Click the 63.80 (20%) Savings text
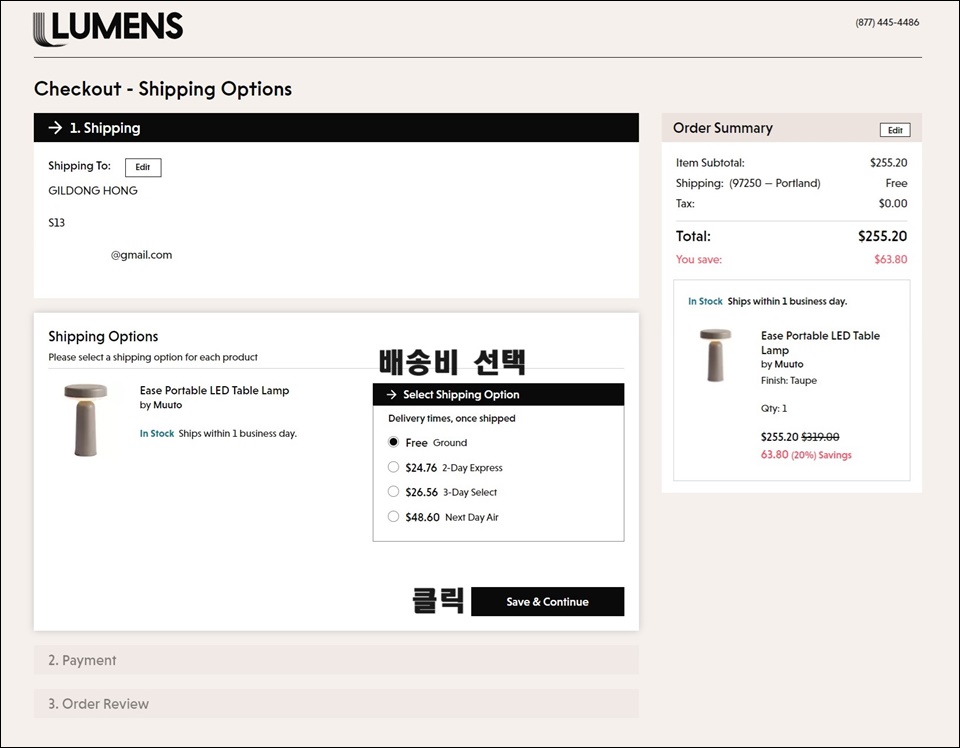This screenshot has width=960, height=748. tap(806, 455)
